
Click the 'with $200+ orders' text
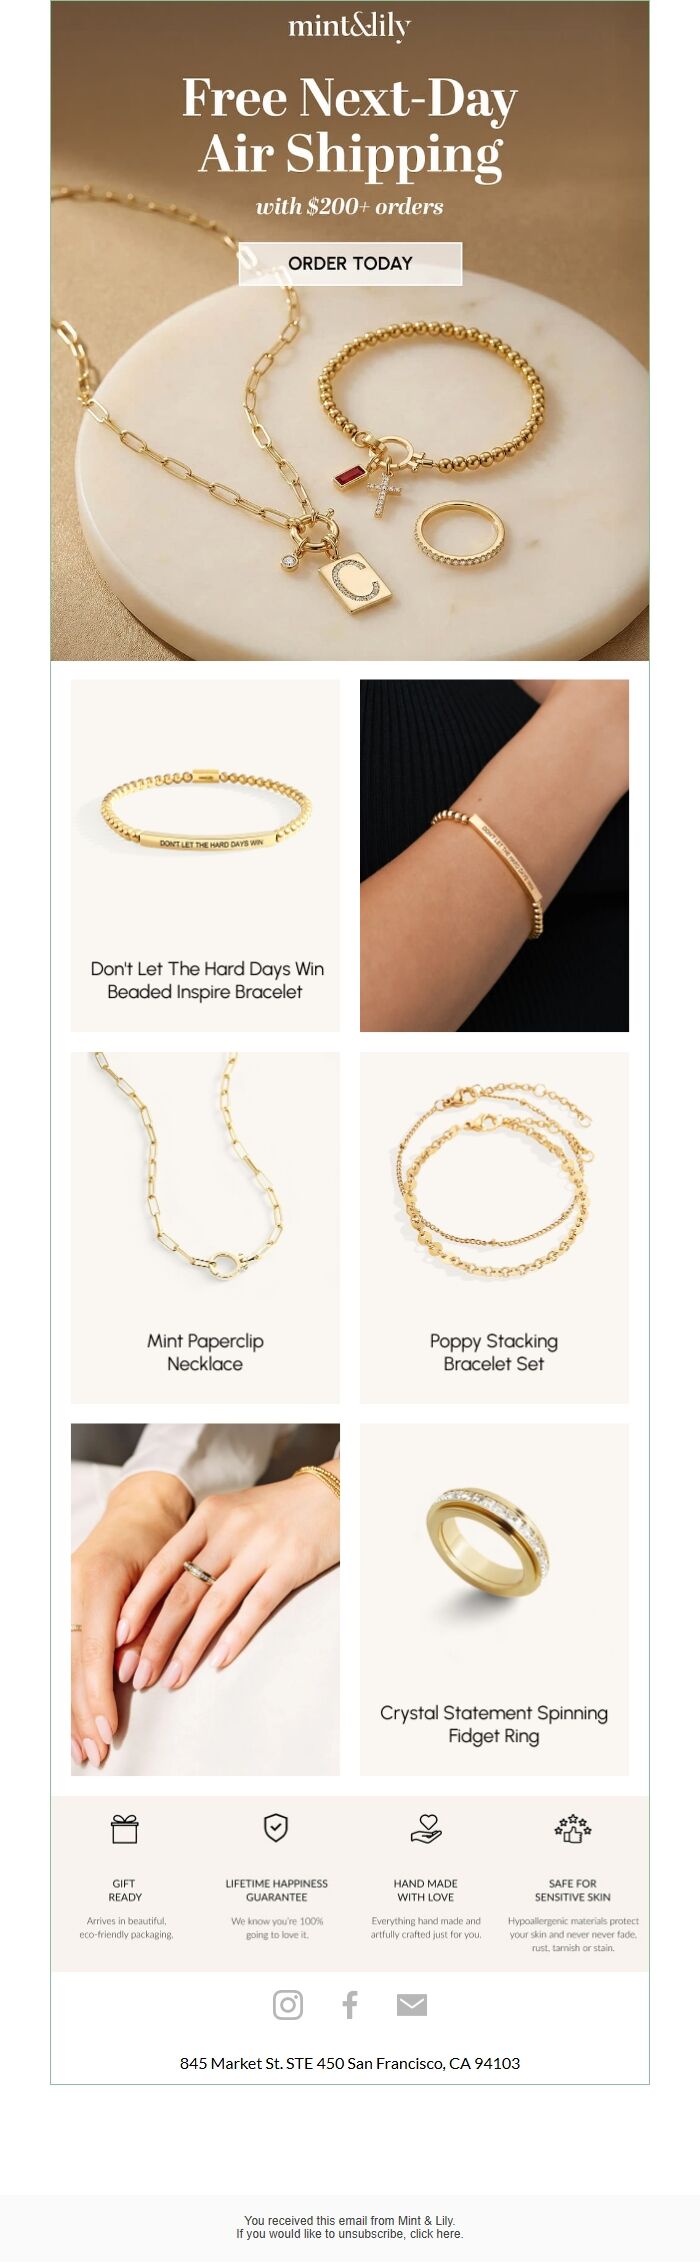coord(350,207)
